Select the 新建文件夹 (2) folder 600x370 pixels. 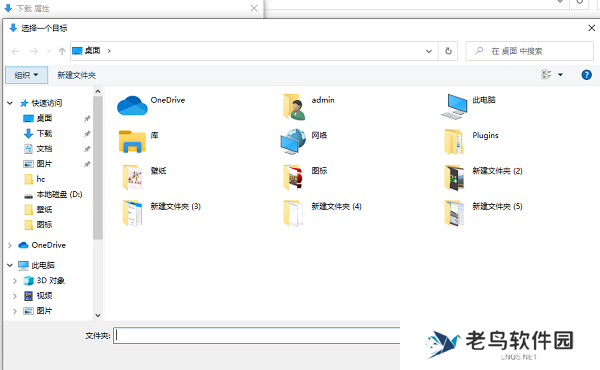click(483, 177)
